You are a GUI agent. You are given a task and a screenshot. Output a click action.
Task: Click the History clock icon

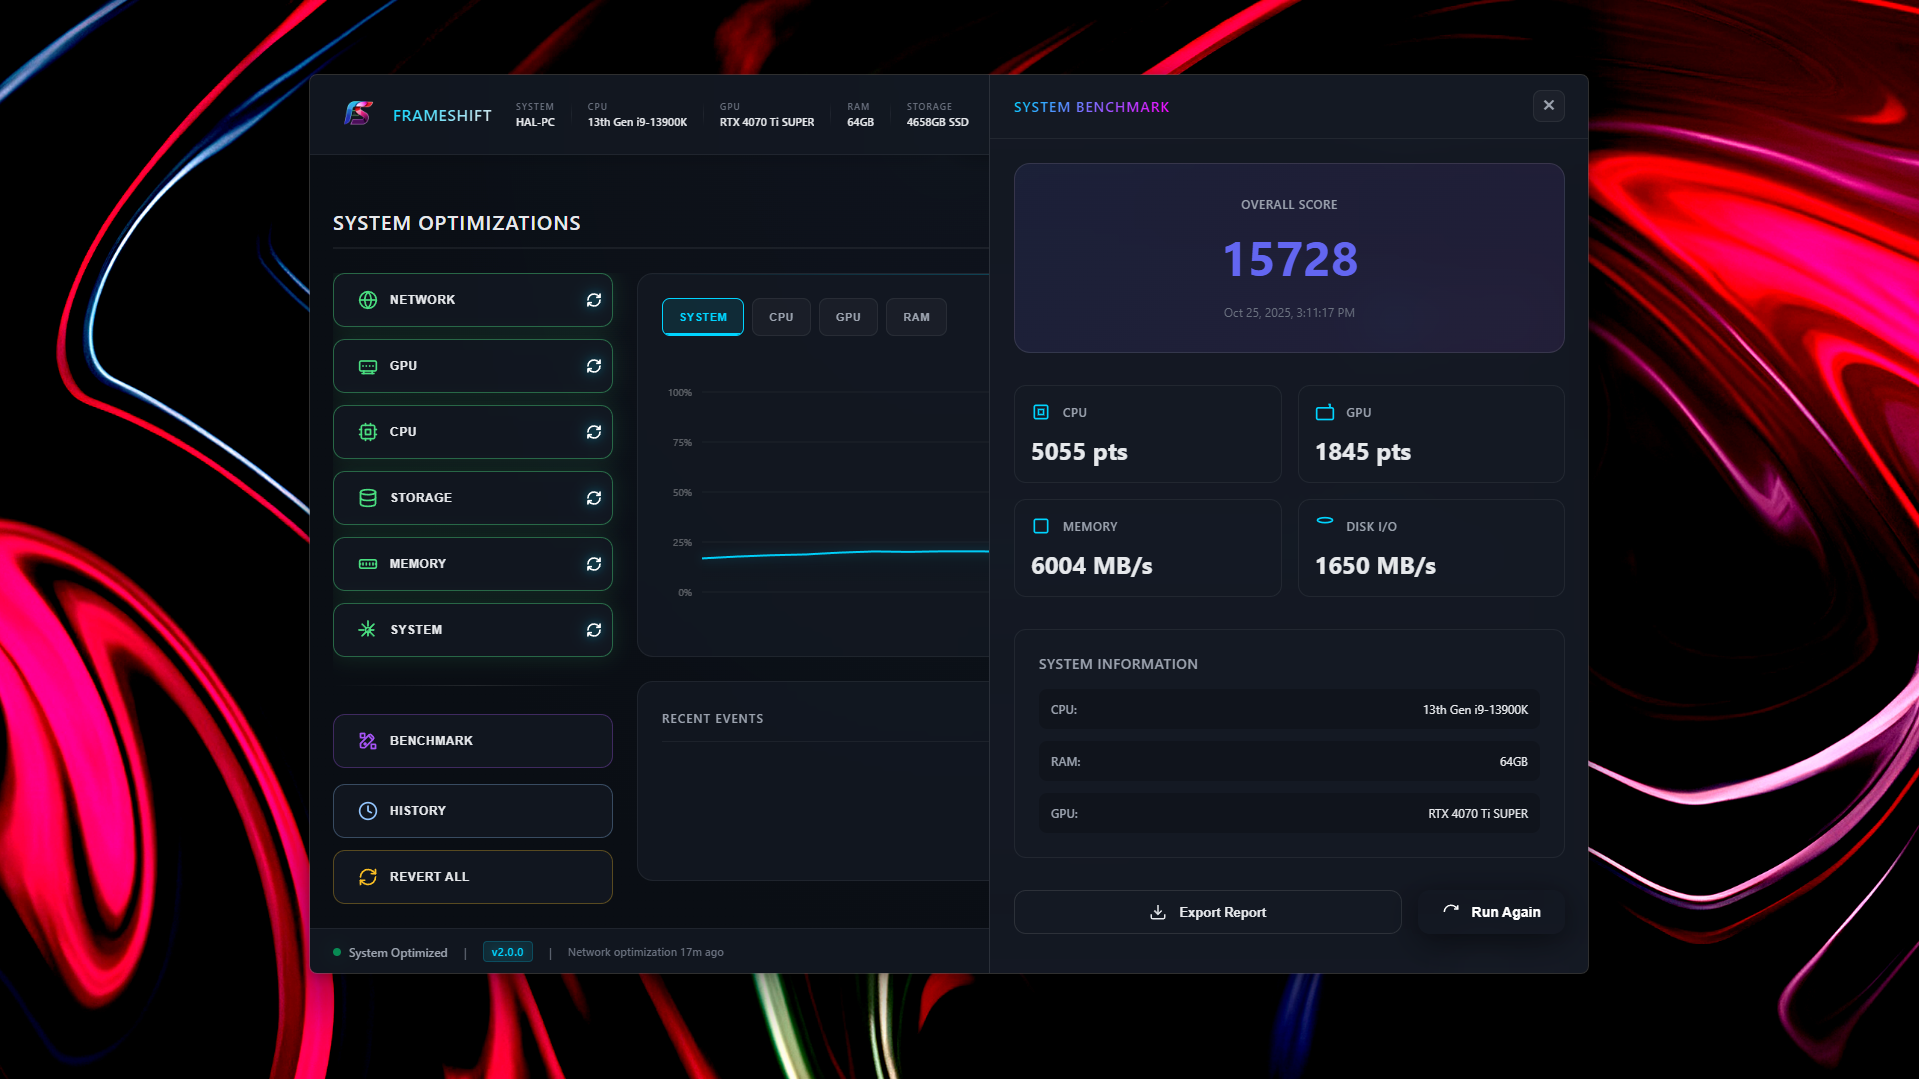tap(366, 810)
